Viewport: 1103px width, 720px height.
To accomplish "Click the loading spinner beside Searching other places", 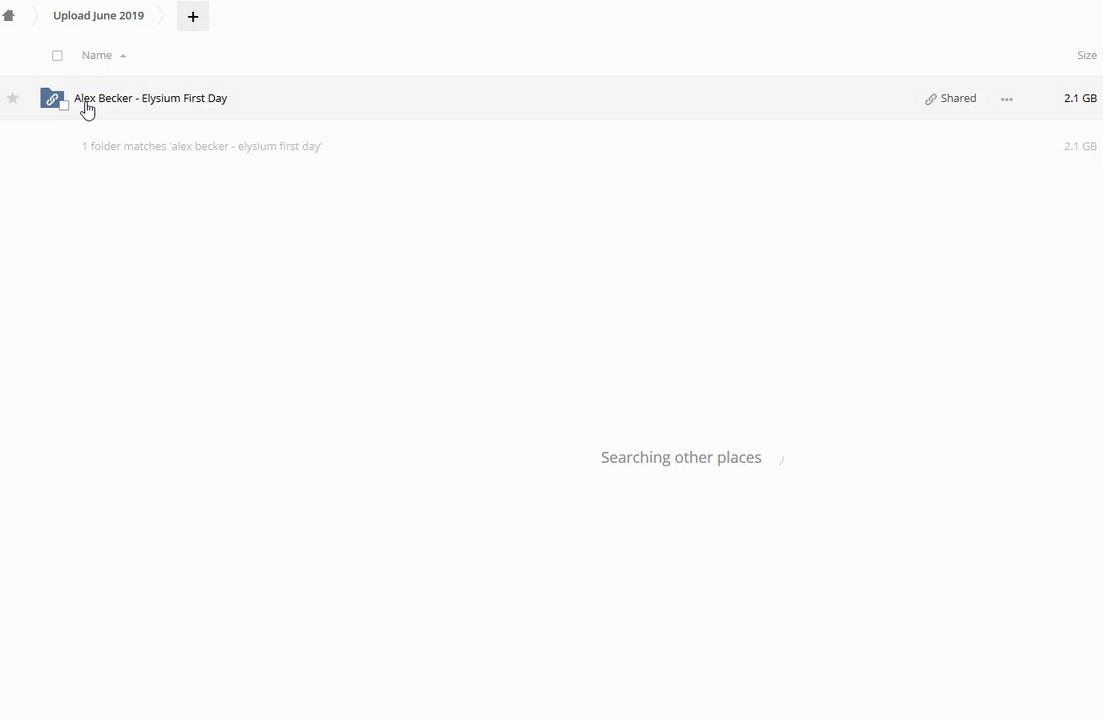I will (780, 459).
